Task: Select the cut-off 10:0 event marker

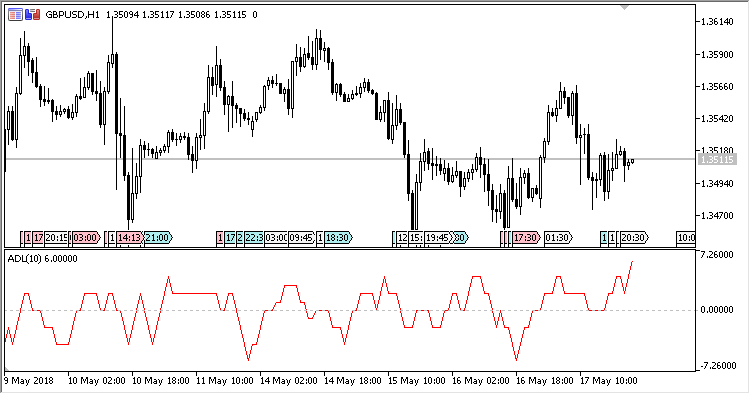Action: pyautogui.click(x=686, y=238)
